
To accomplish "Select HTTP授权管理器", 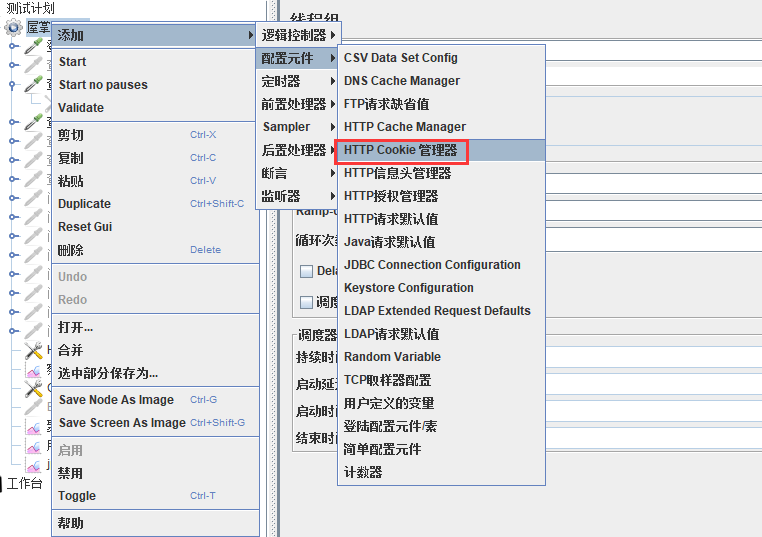I will 441,196.
